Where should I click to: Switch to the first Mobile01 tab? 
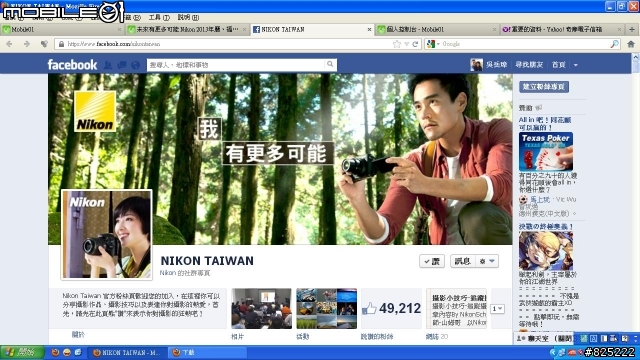(61, 29)
